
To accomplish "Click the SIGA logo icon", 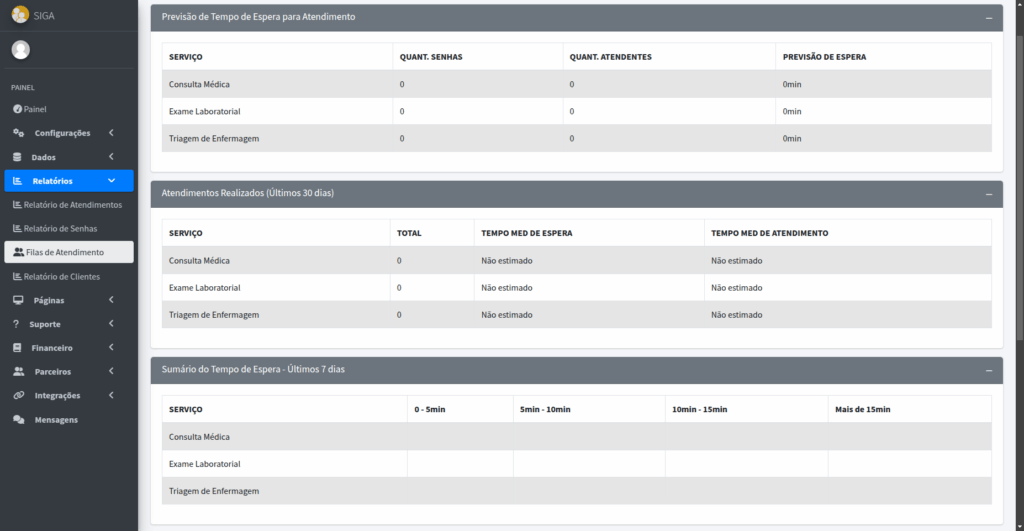I will click(20, 14).
